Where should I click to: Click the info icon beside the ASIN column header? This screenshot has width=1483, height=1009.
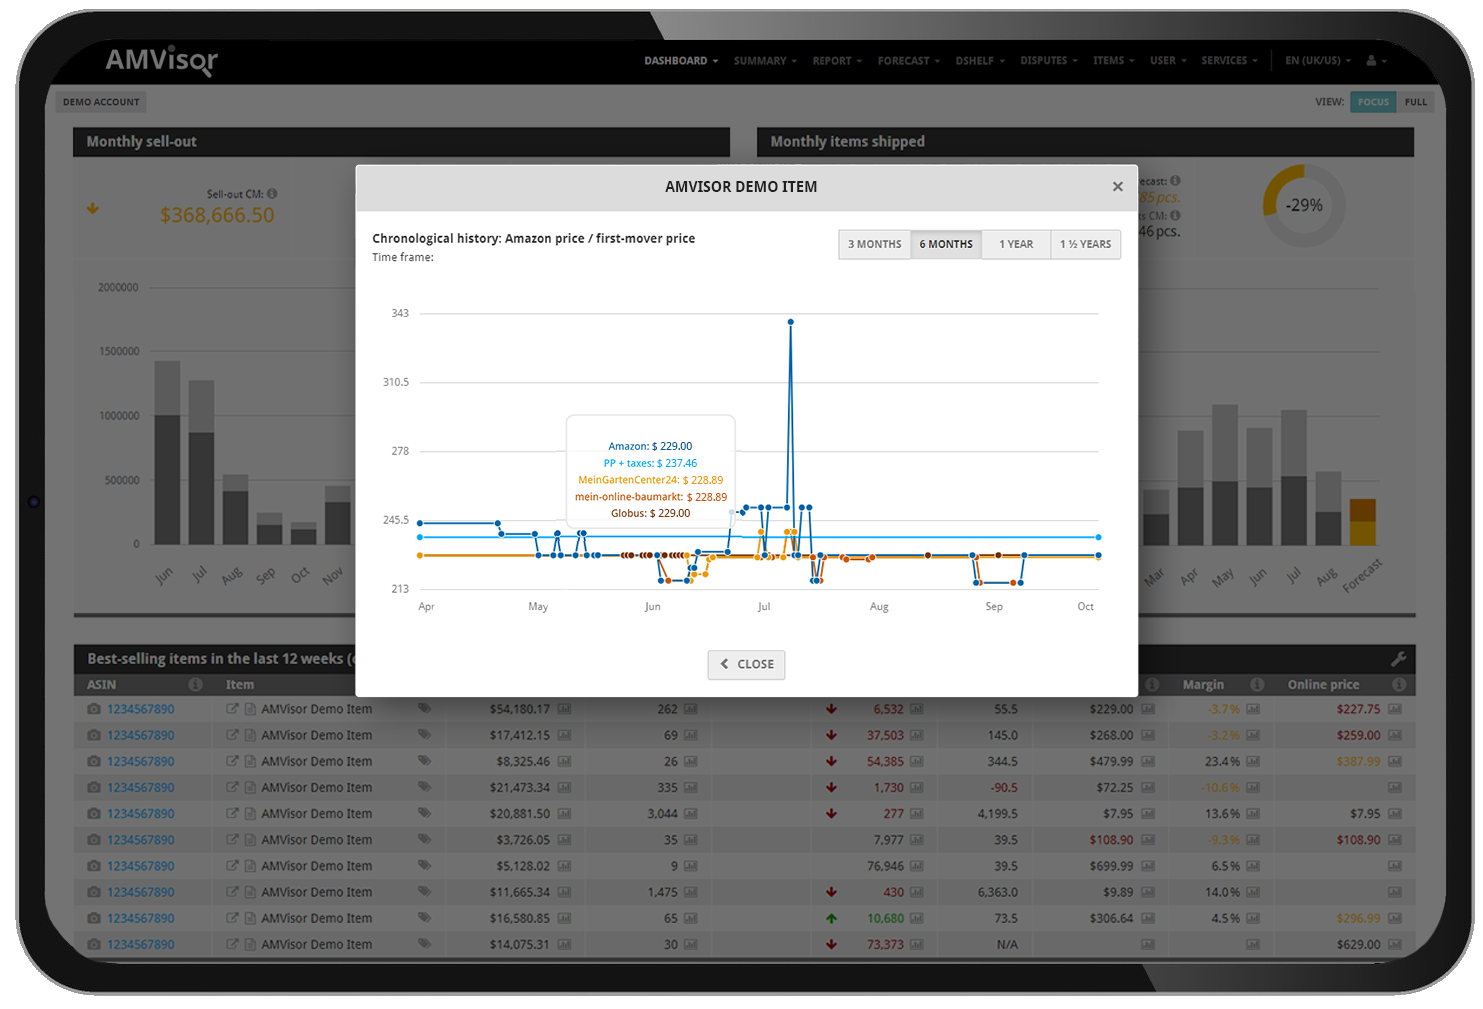pos(196,684)
